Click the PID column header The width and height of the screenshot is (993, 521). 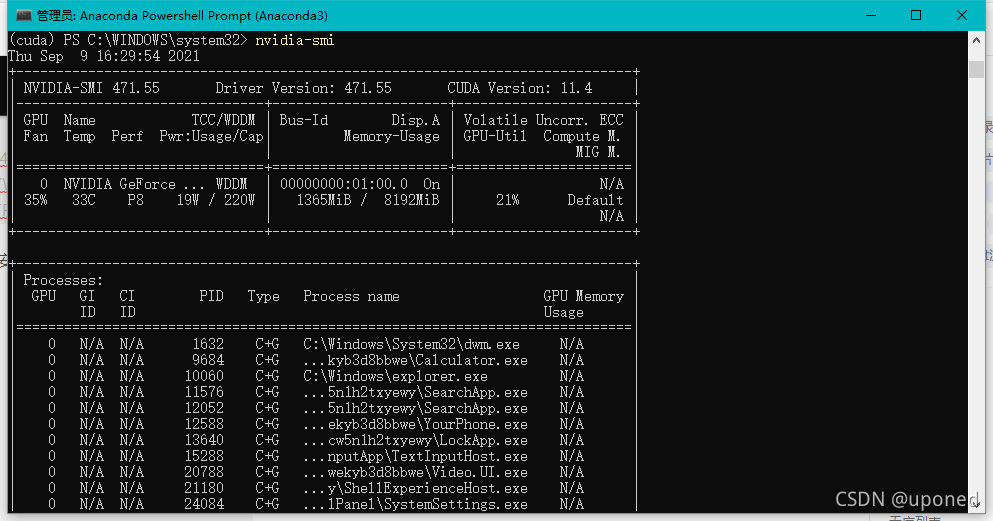211,296
